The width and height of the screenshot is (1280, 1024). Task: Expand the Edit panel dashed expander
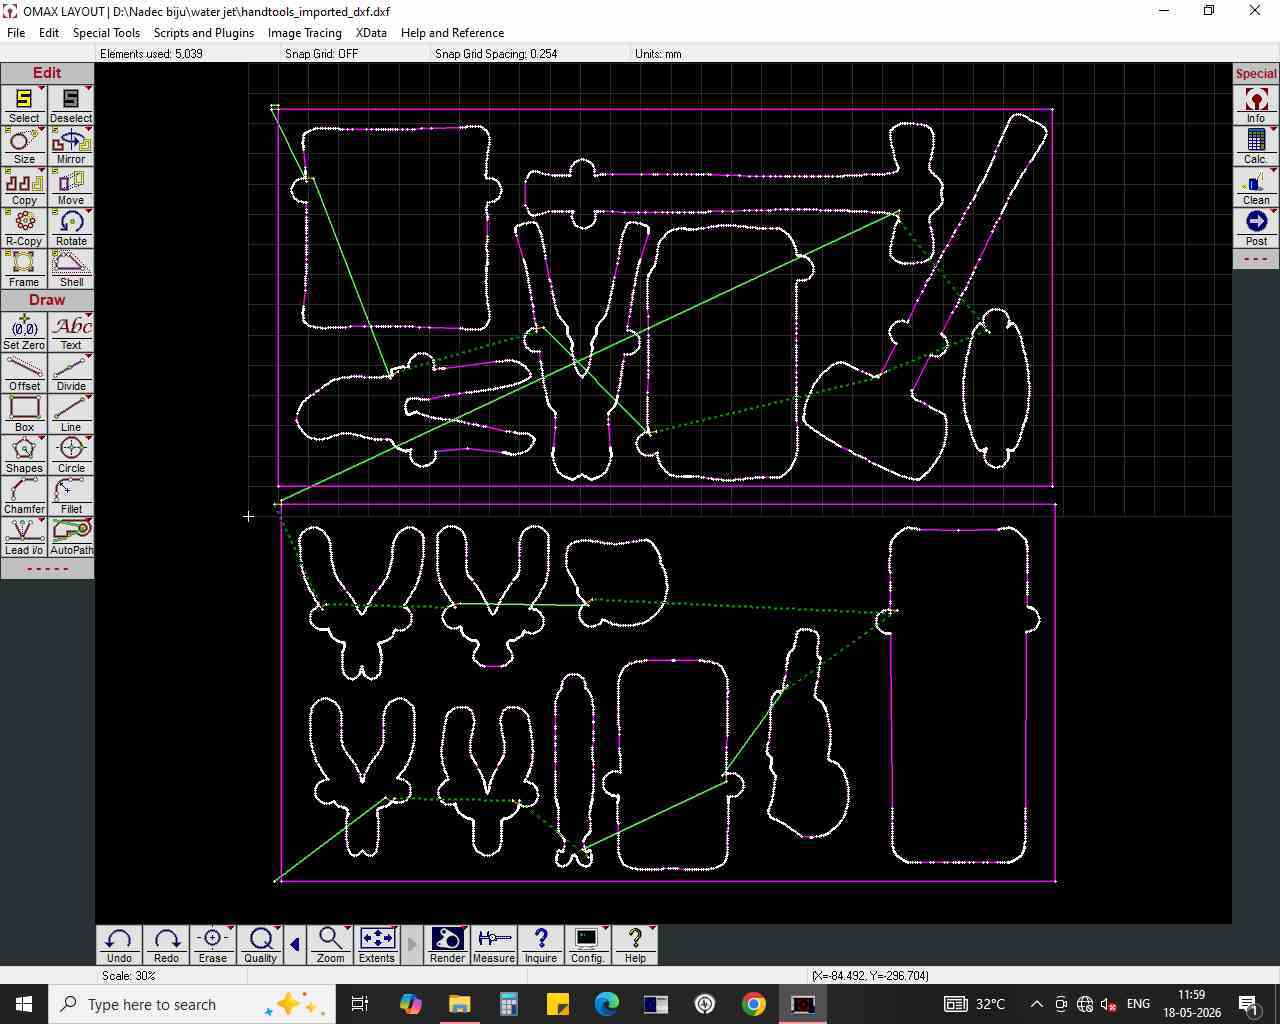[47, 569]
